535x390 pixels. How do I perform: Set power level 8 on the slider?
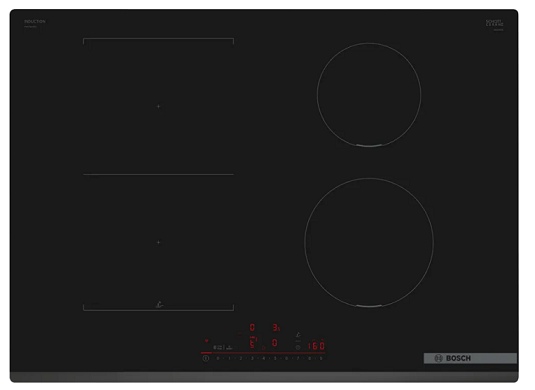pyautogui.click(x=309, y=358)
